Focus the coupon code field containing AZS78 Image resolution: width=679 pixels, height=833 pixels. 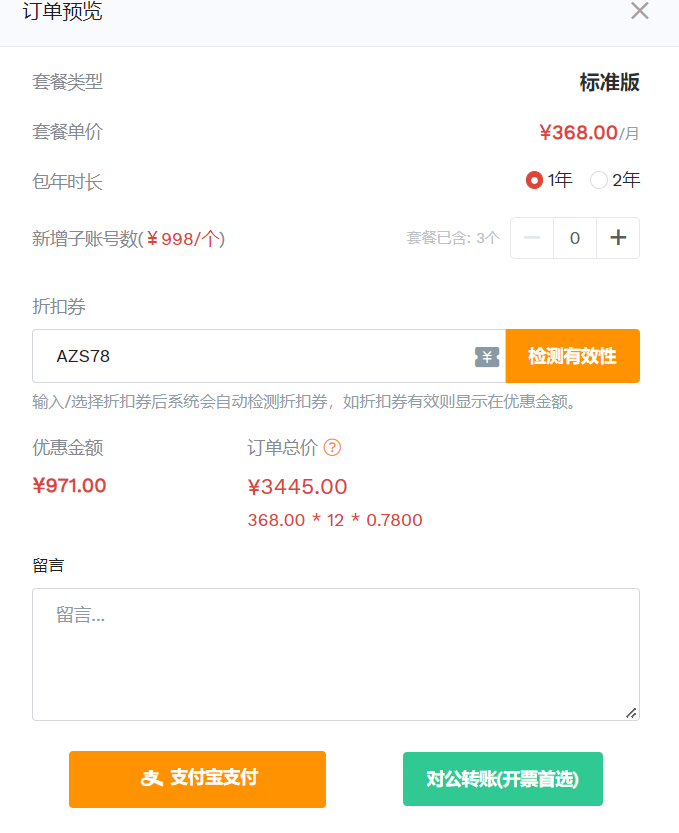click(x=250, y=356)
